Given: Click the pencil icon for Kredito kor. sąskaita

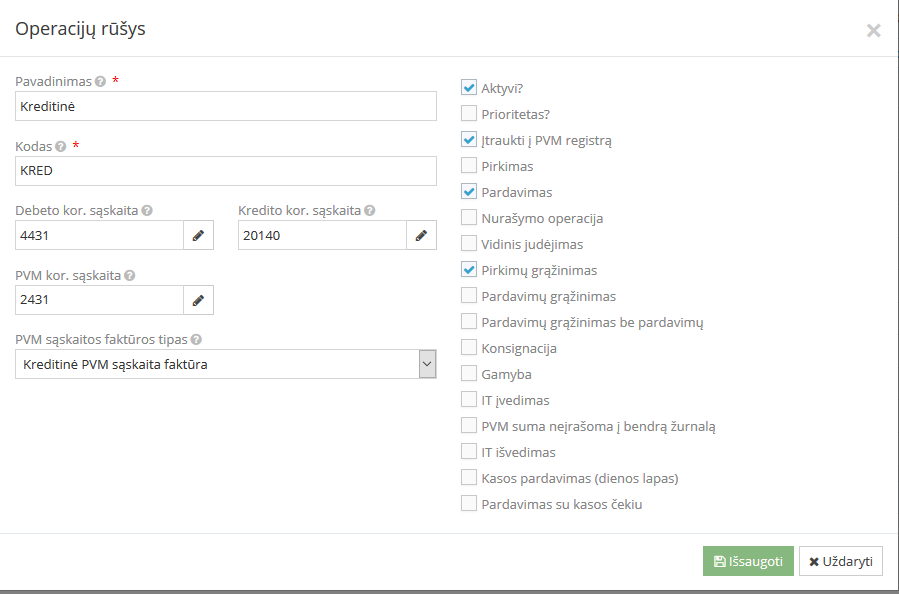Looking at the screenshot, I should tap(421, 235).
